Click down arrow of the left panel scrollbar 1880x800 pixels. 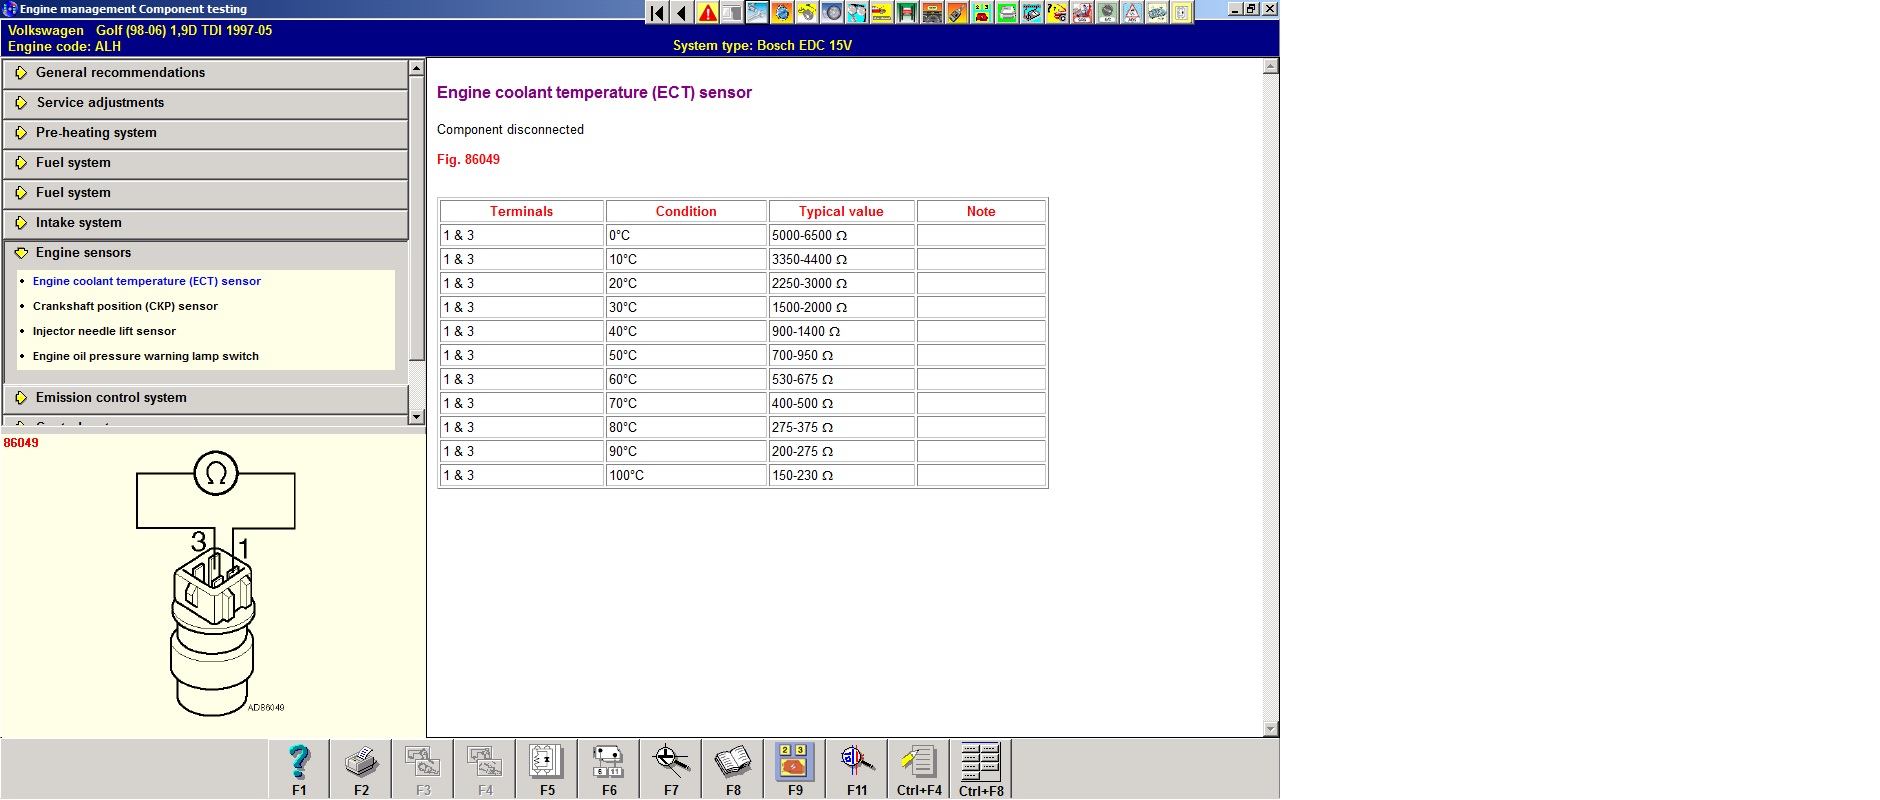[x=417, y=417]
